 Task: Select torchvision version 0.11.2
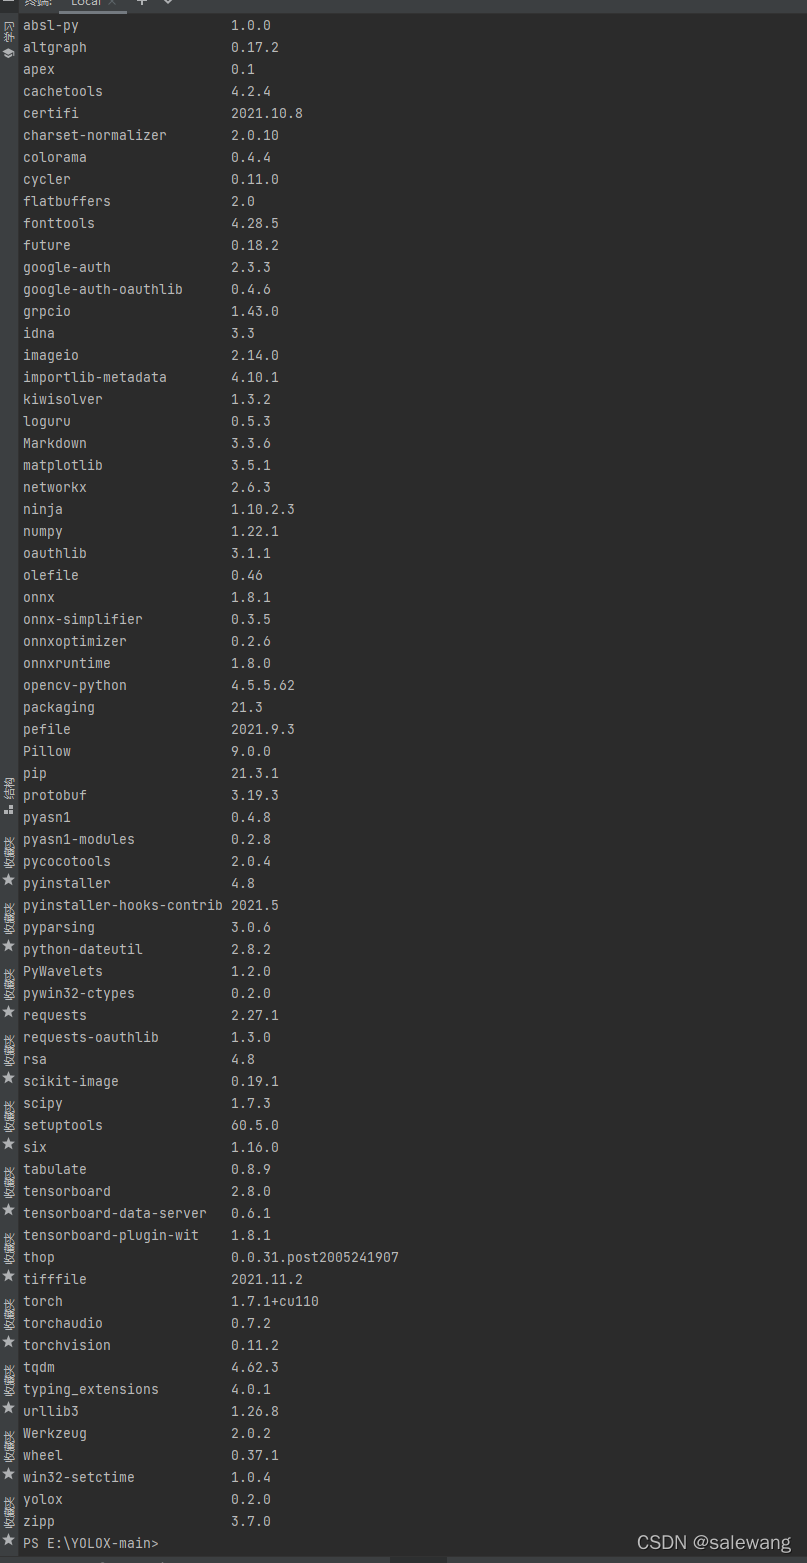[255, 1345]
